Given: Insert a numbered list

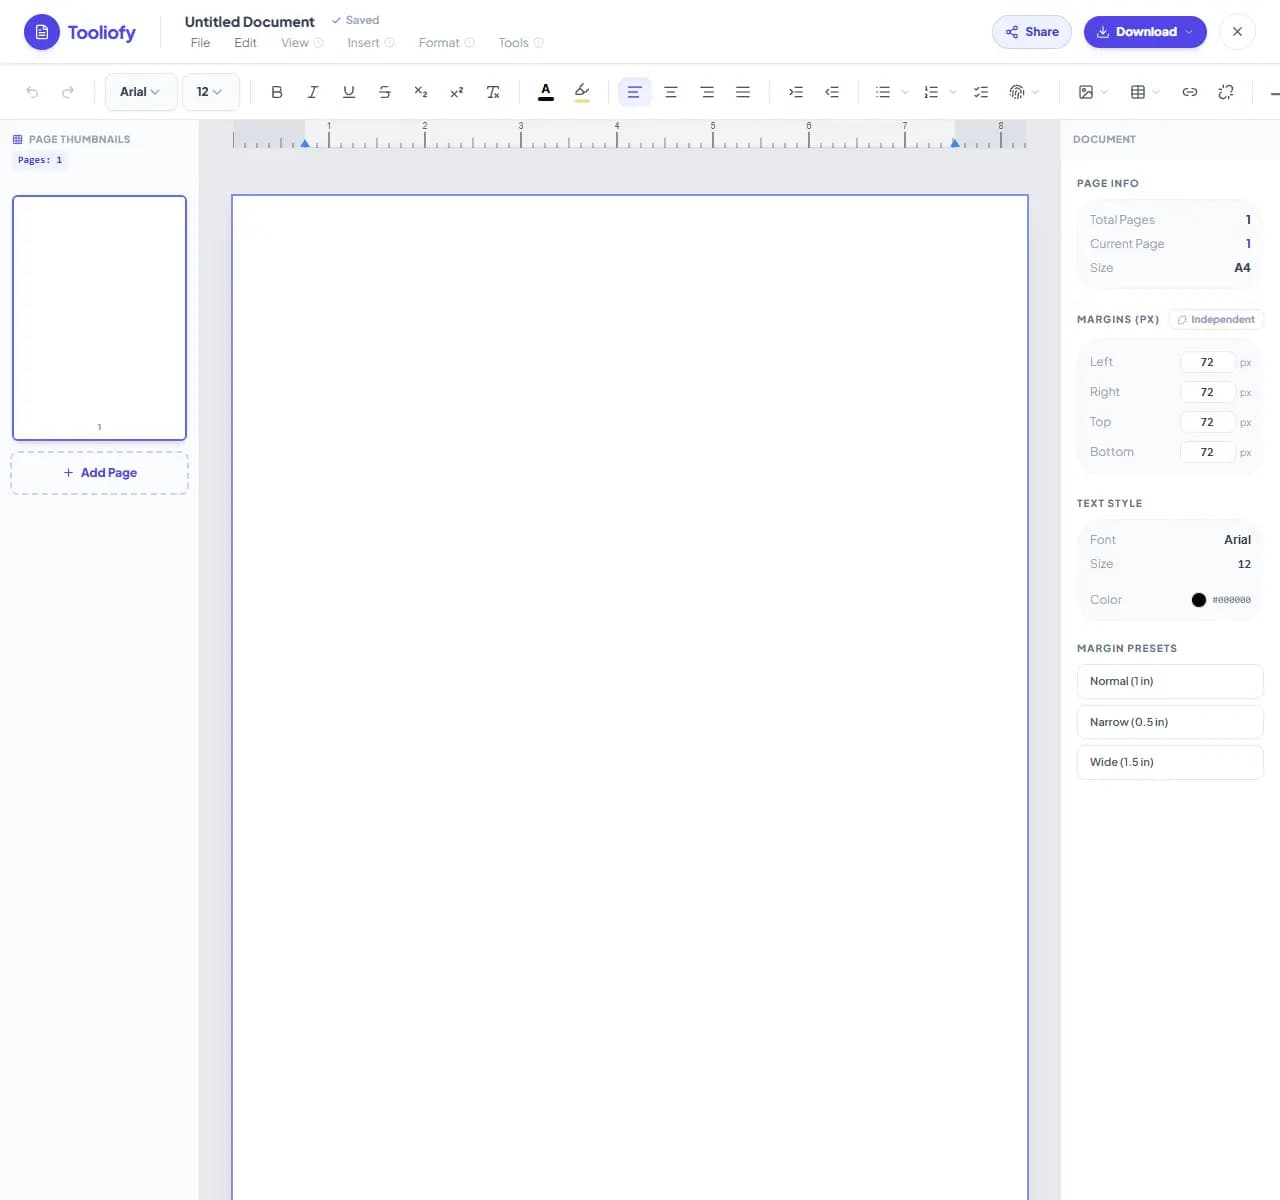Looking at the screenshot, I should (931, 92).
